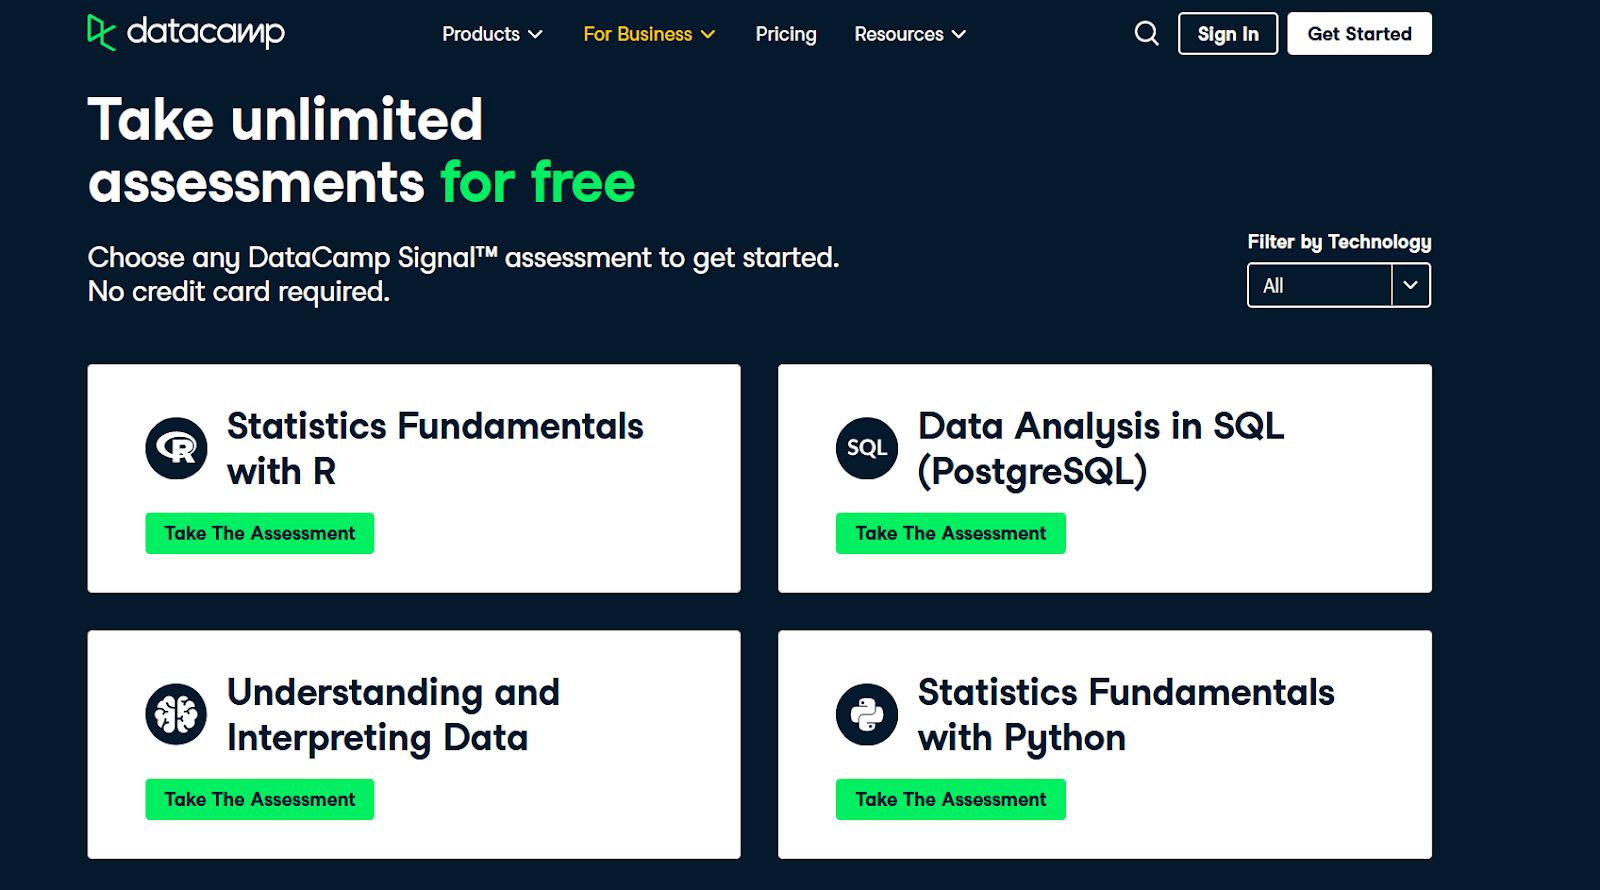Screen dimensions: 1600x890
Task: Click the Get Started button
Action: [x=1360, y=34]
